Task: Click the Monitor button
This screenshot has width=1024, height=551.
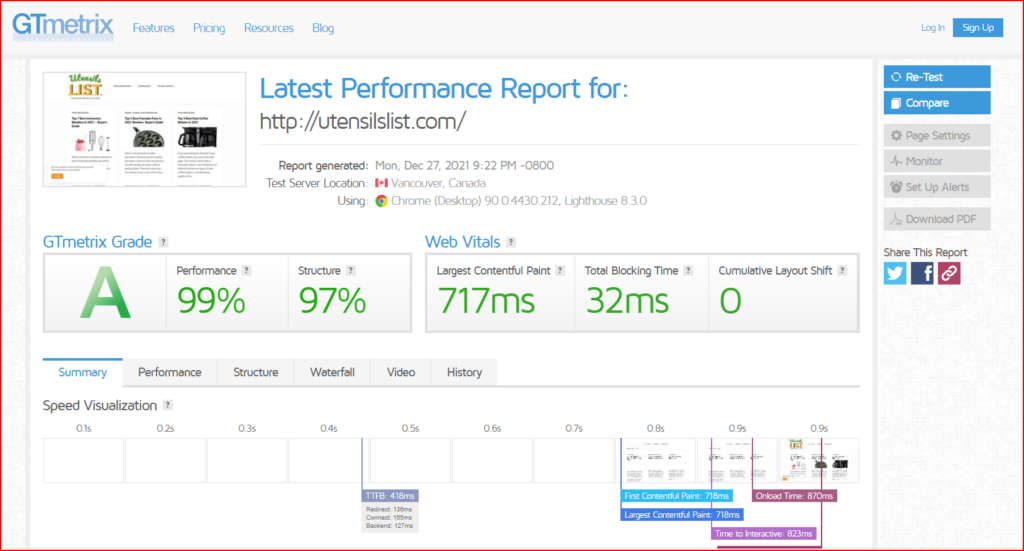Action: pos(936,161)
